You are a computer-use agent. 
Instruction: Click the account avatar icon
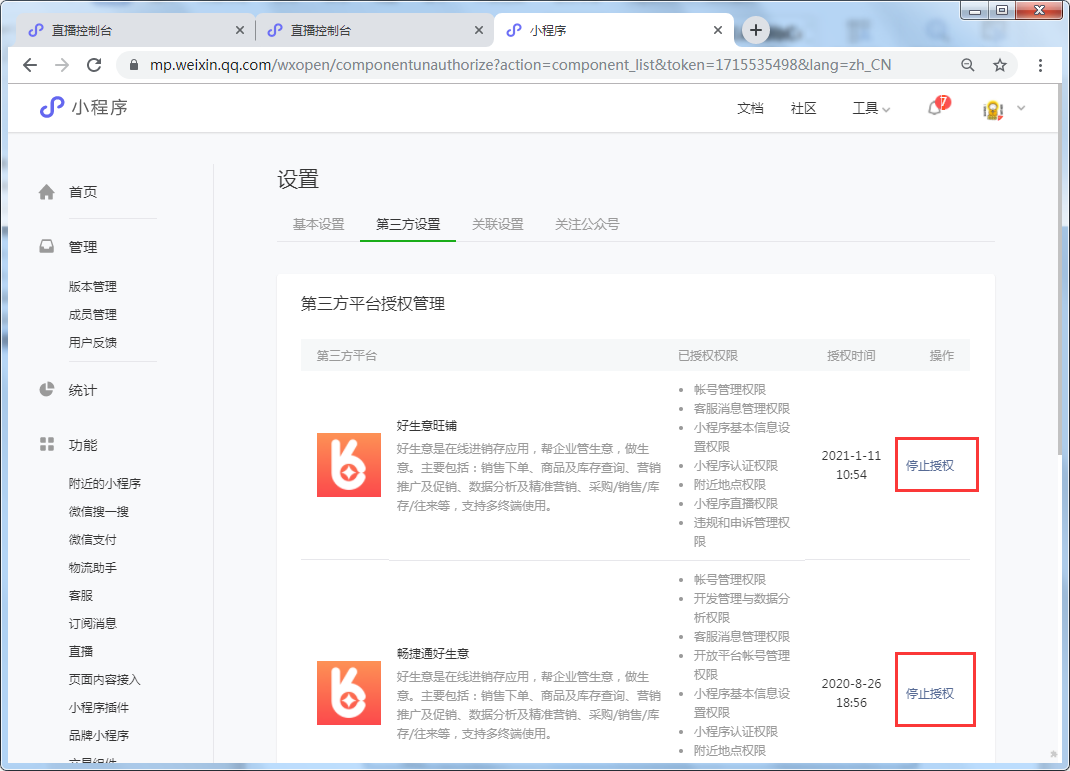click(993, 109)
